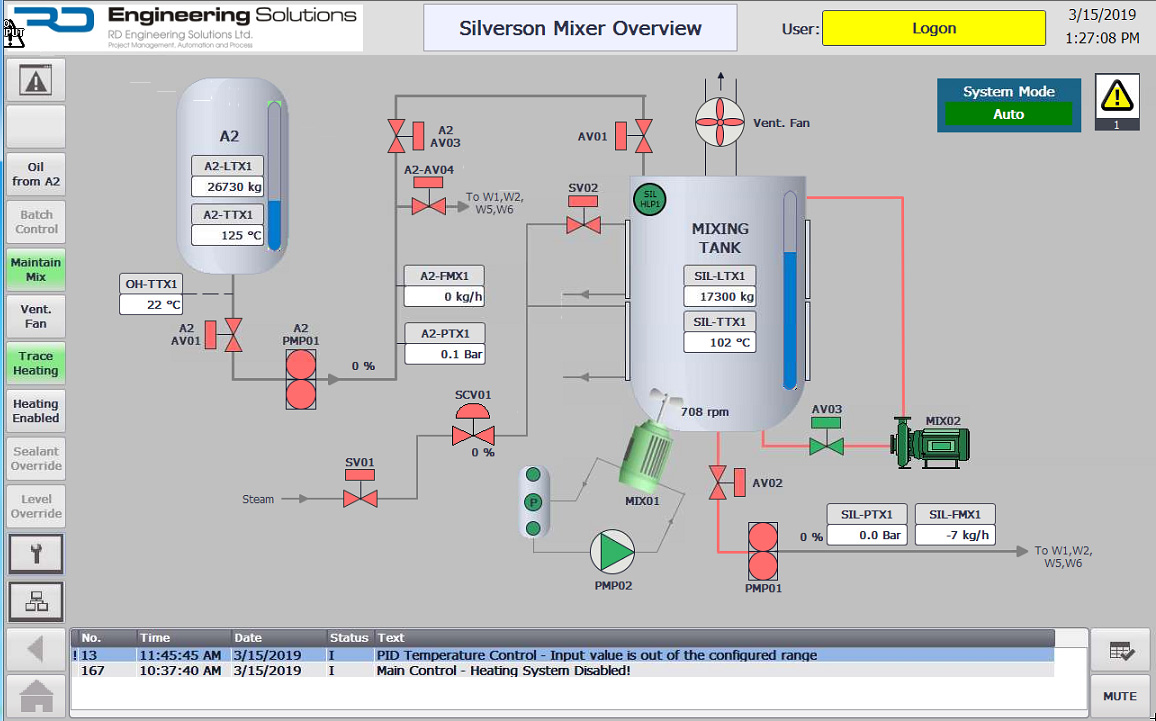
Task: Open the System Mode Auto selector
Action: click(1008, 115)
